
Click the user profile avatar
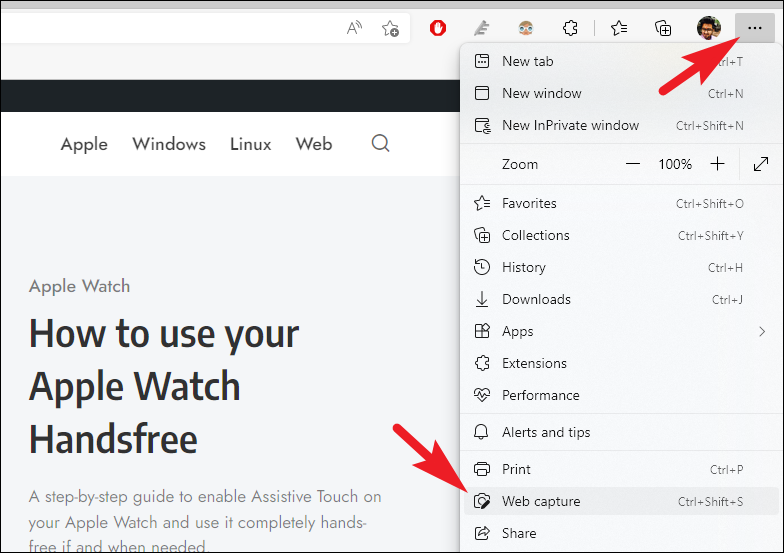pos(708,28)
